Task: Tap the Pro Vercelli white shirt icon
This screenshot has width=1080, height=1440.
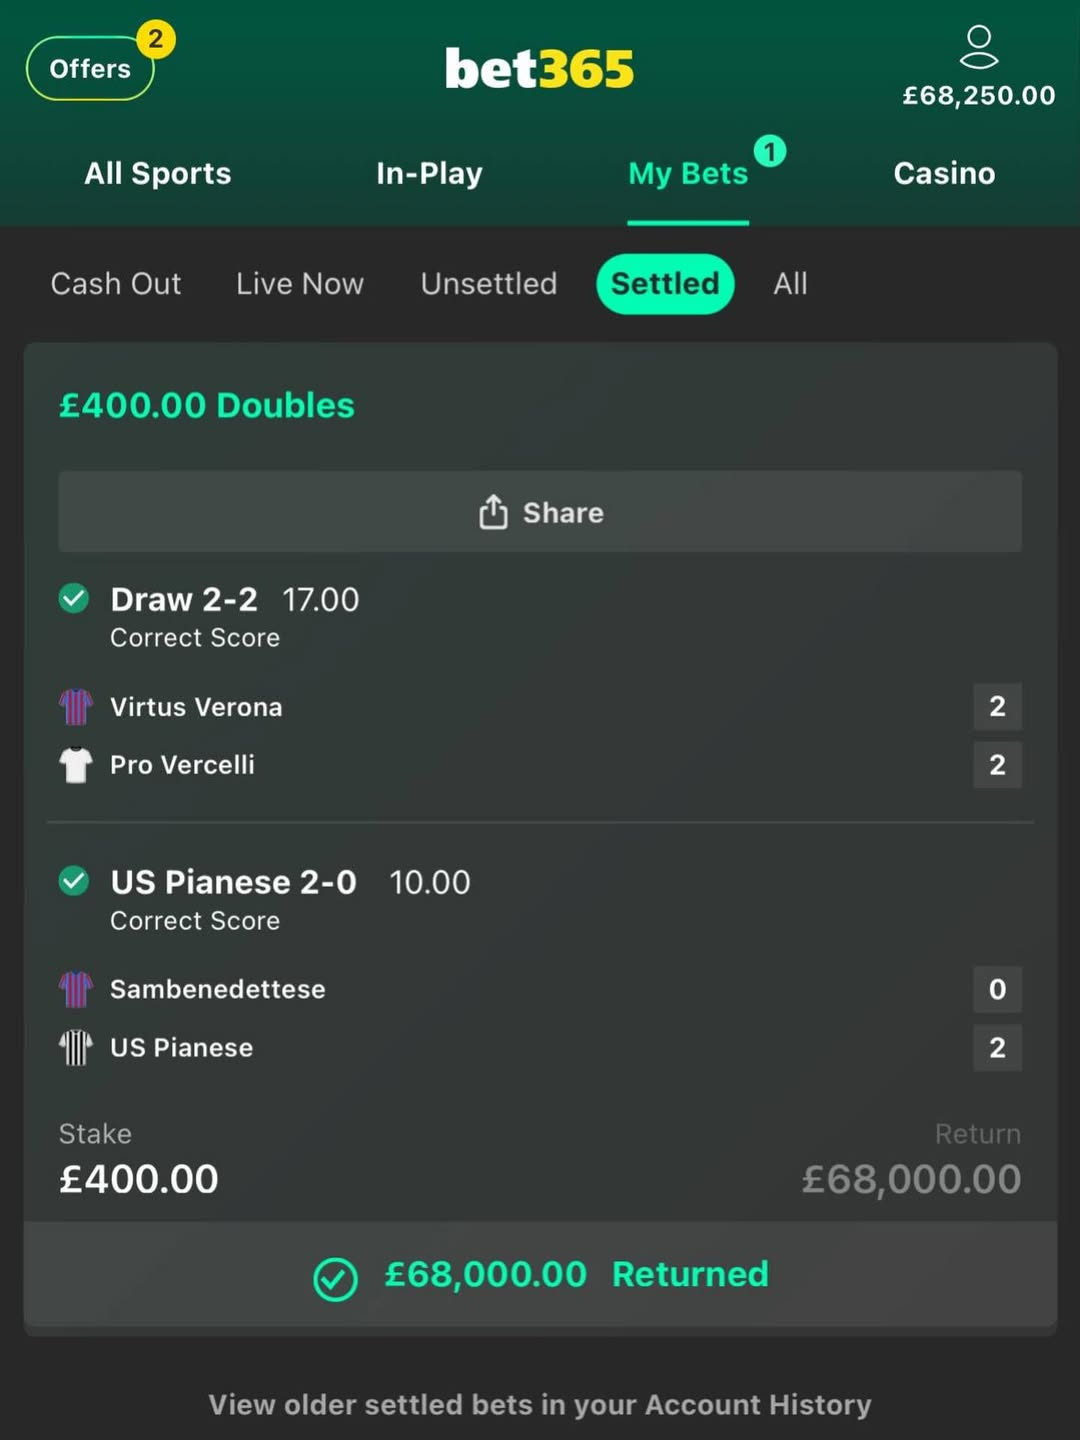Action: [76, 765]
